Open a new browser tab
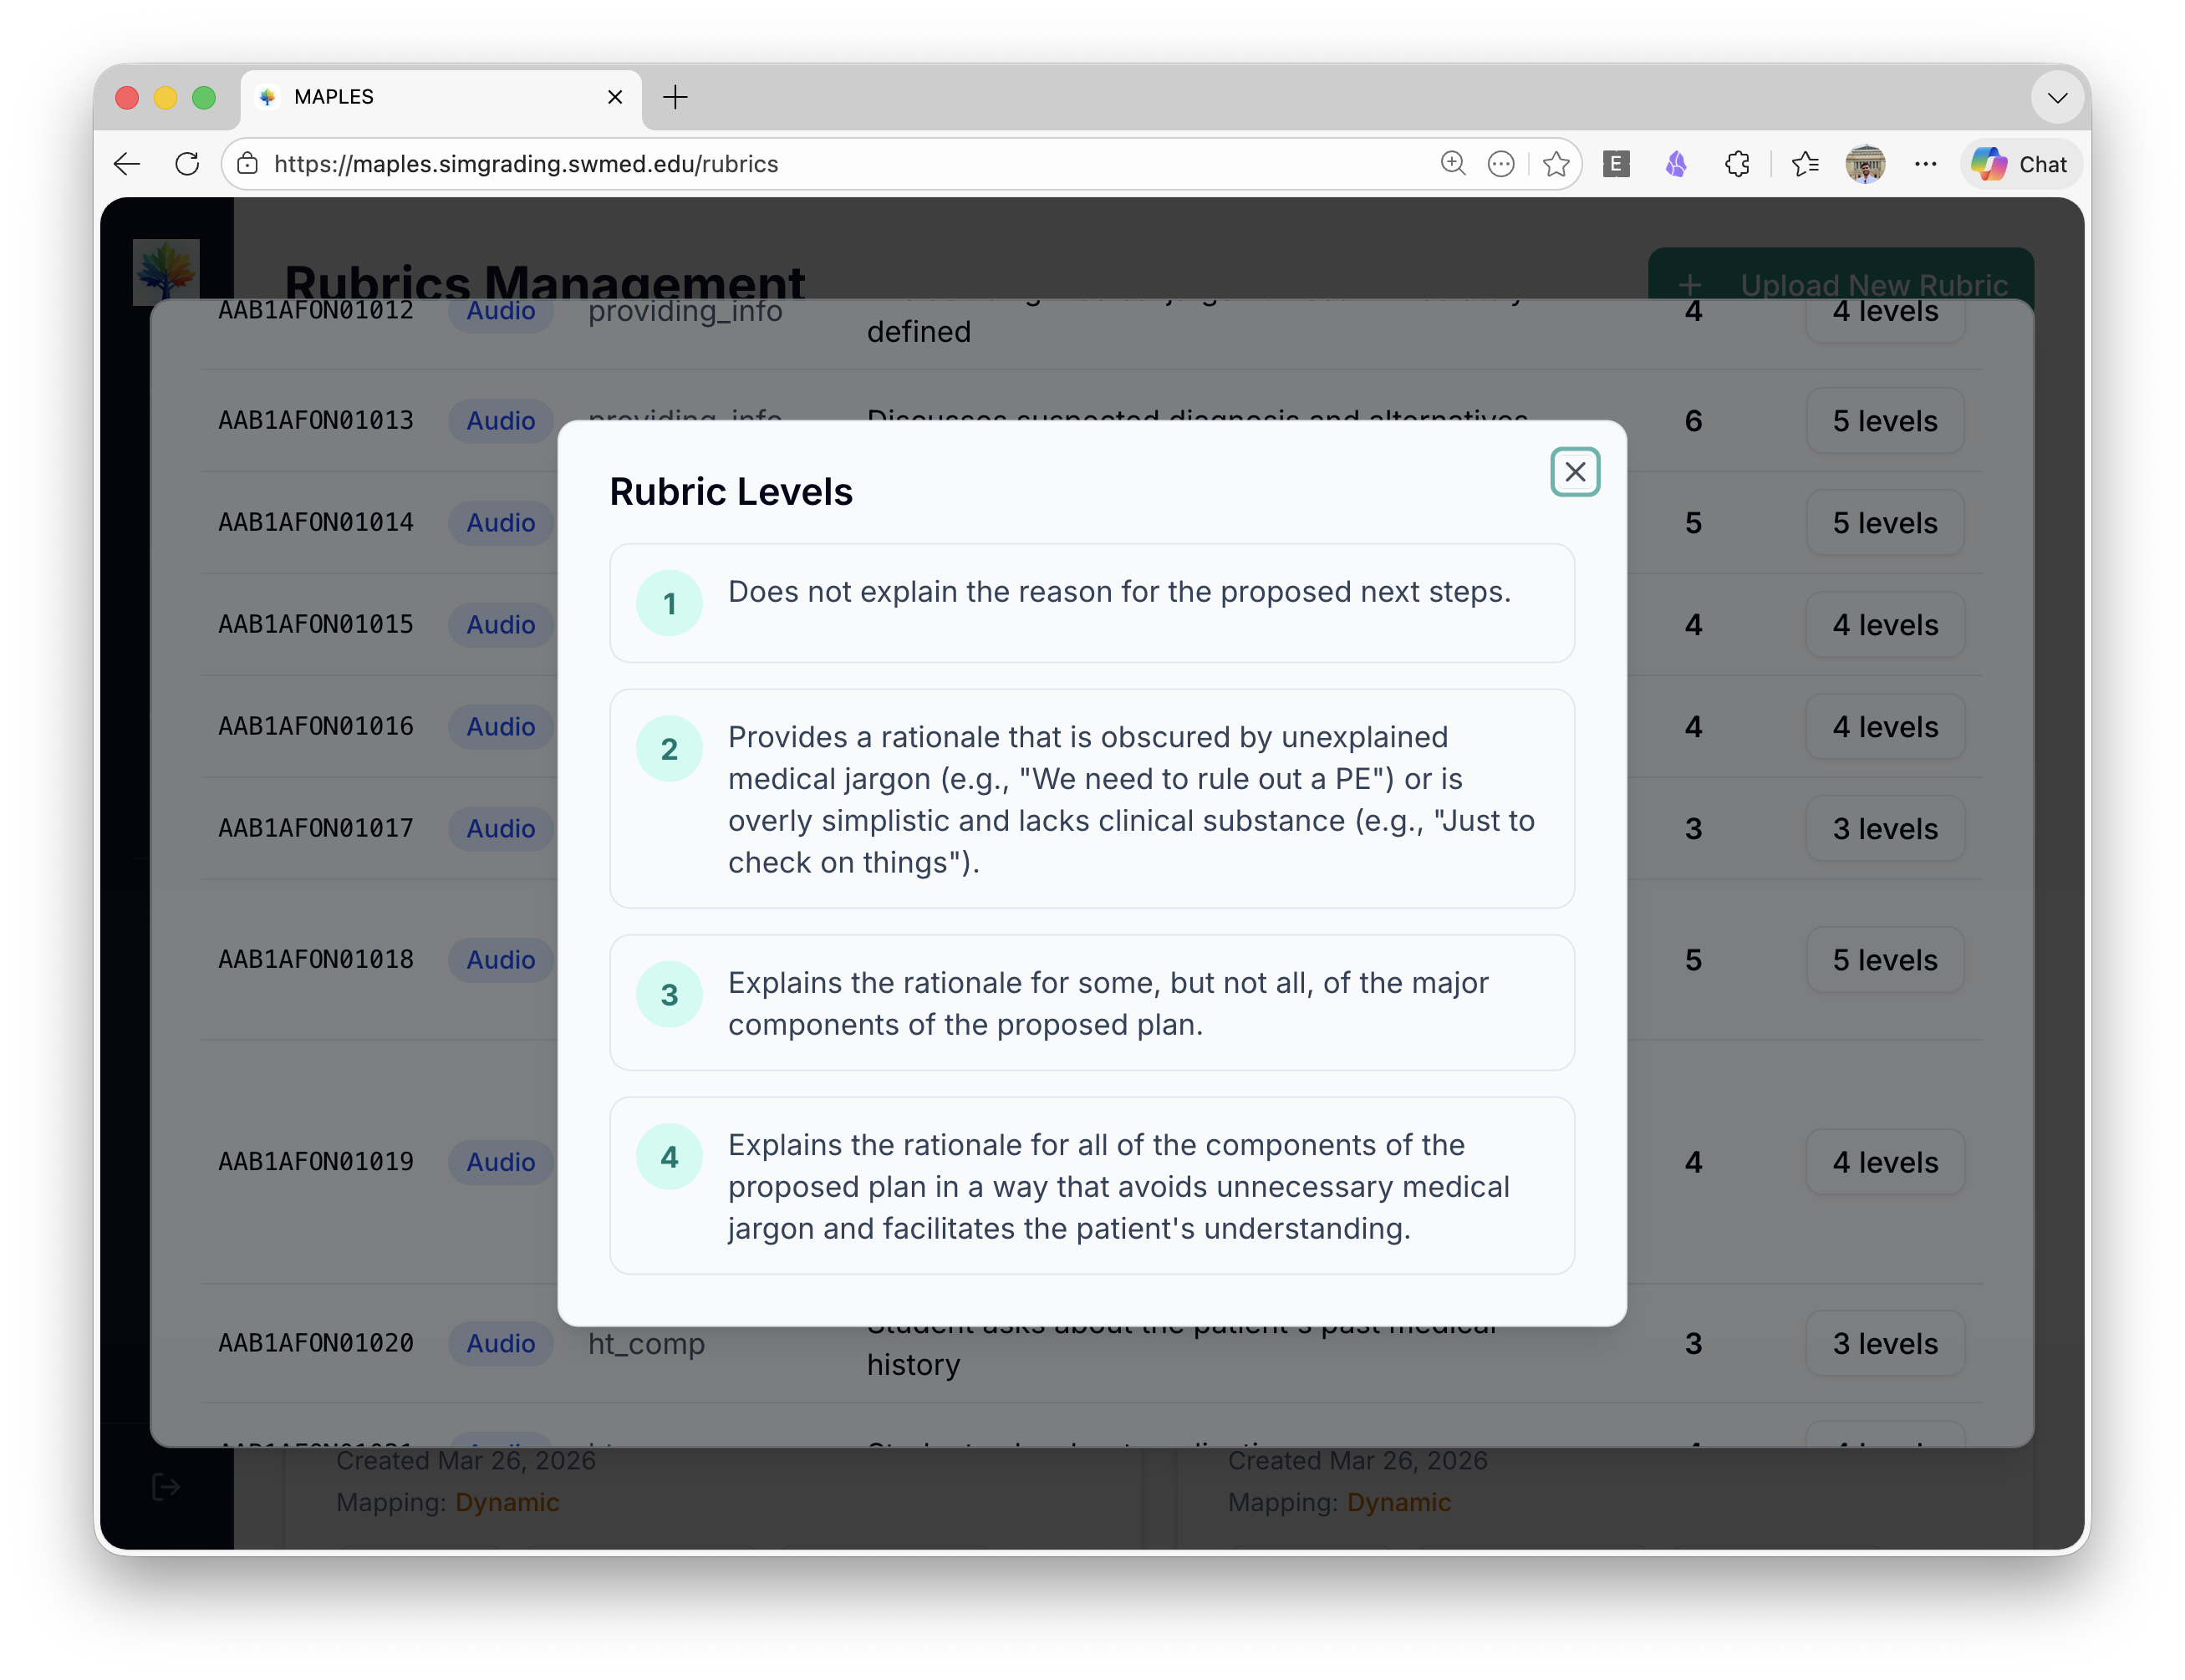This screenshot has width=2185, height=1680. click(675, 98)
